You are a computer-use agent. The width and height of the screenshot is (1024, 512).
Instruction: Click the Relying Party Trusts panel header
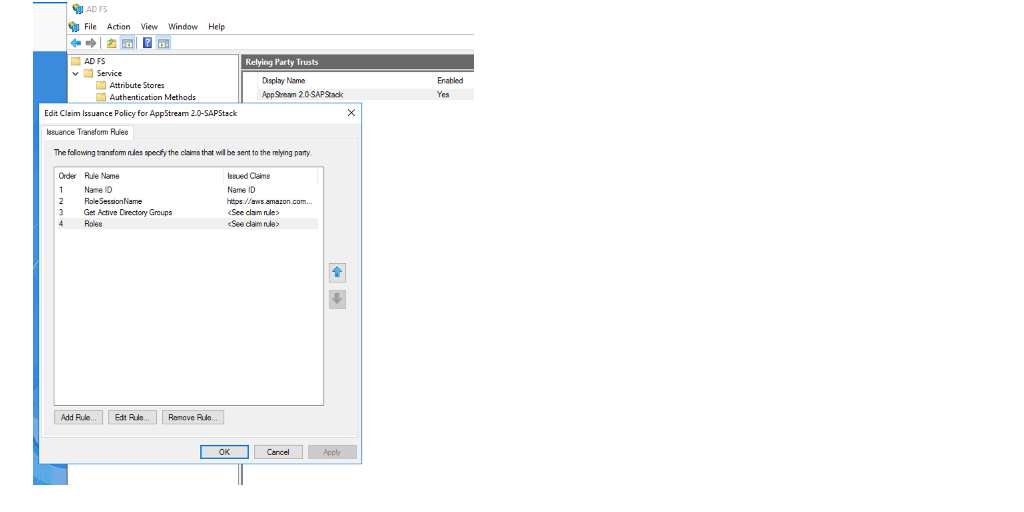(x=357, y=62)
